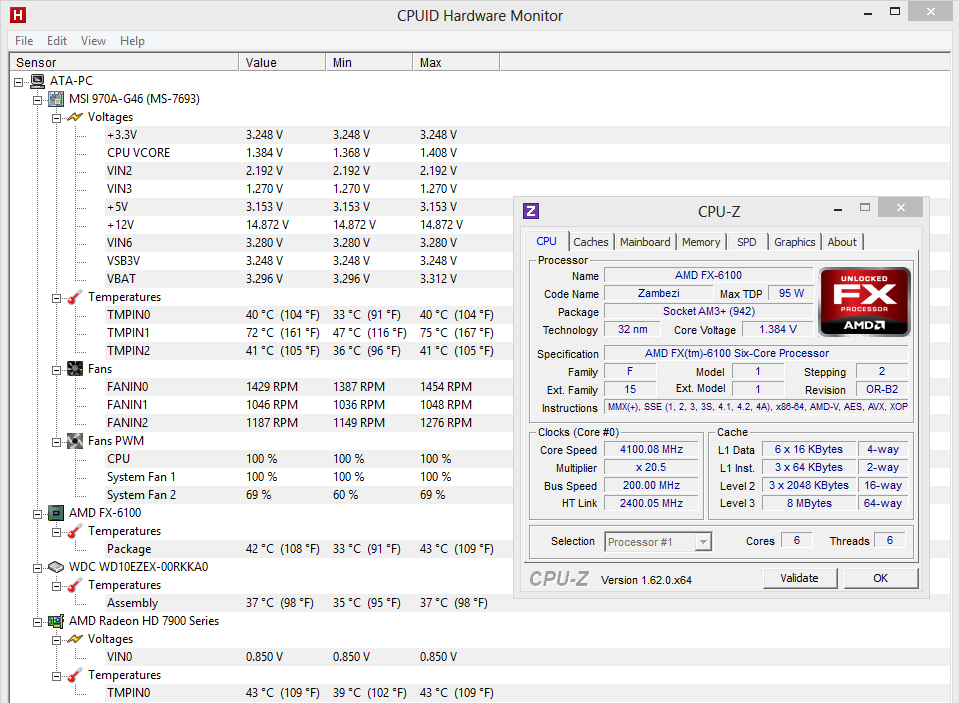
Task: Click the AMD FX Unlocked processor logo
Action: [x=864, y=302]
